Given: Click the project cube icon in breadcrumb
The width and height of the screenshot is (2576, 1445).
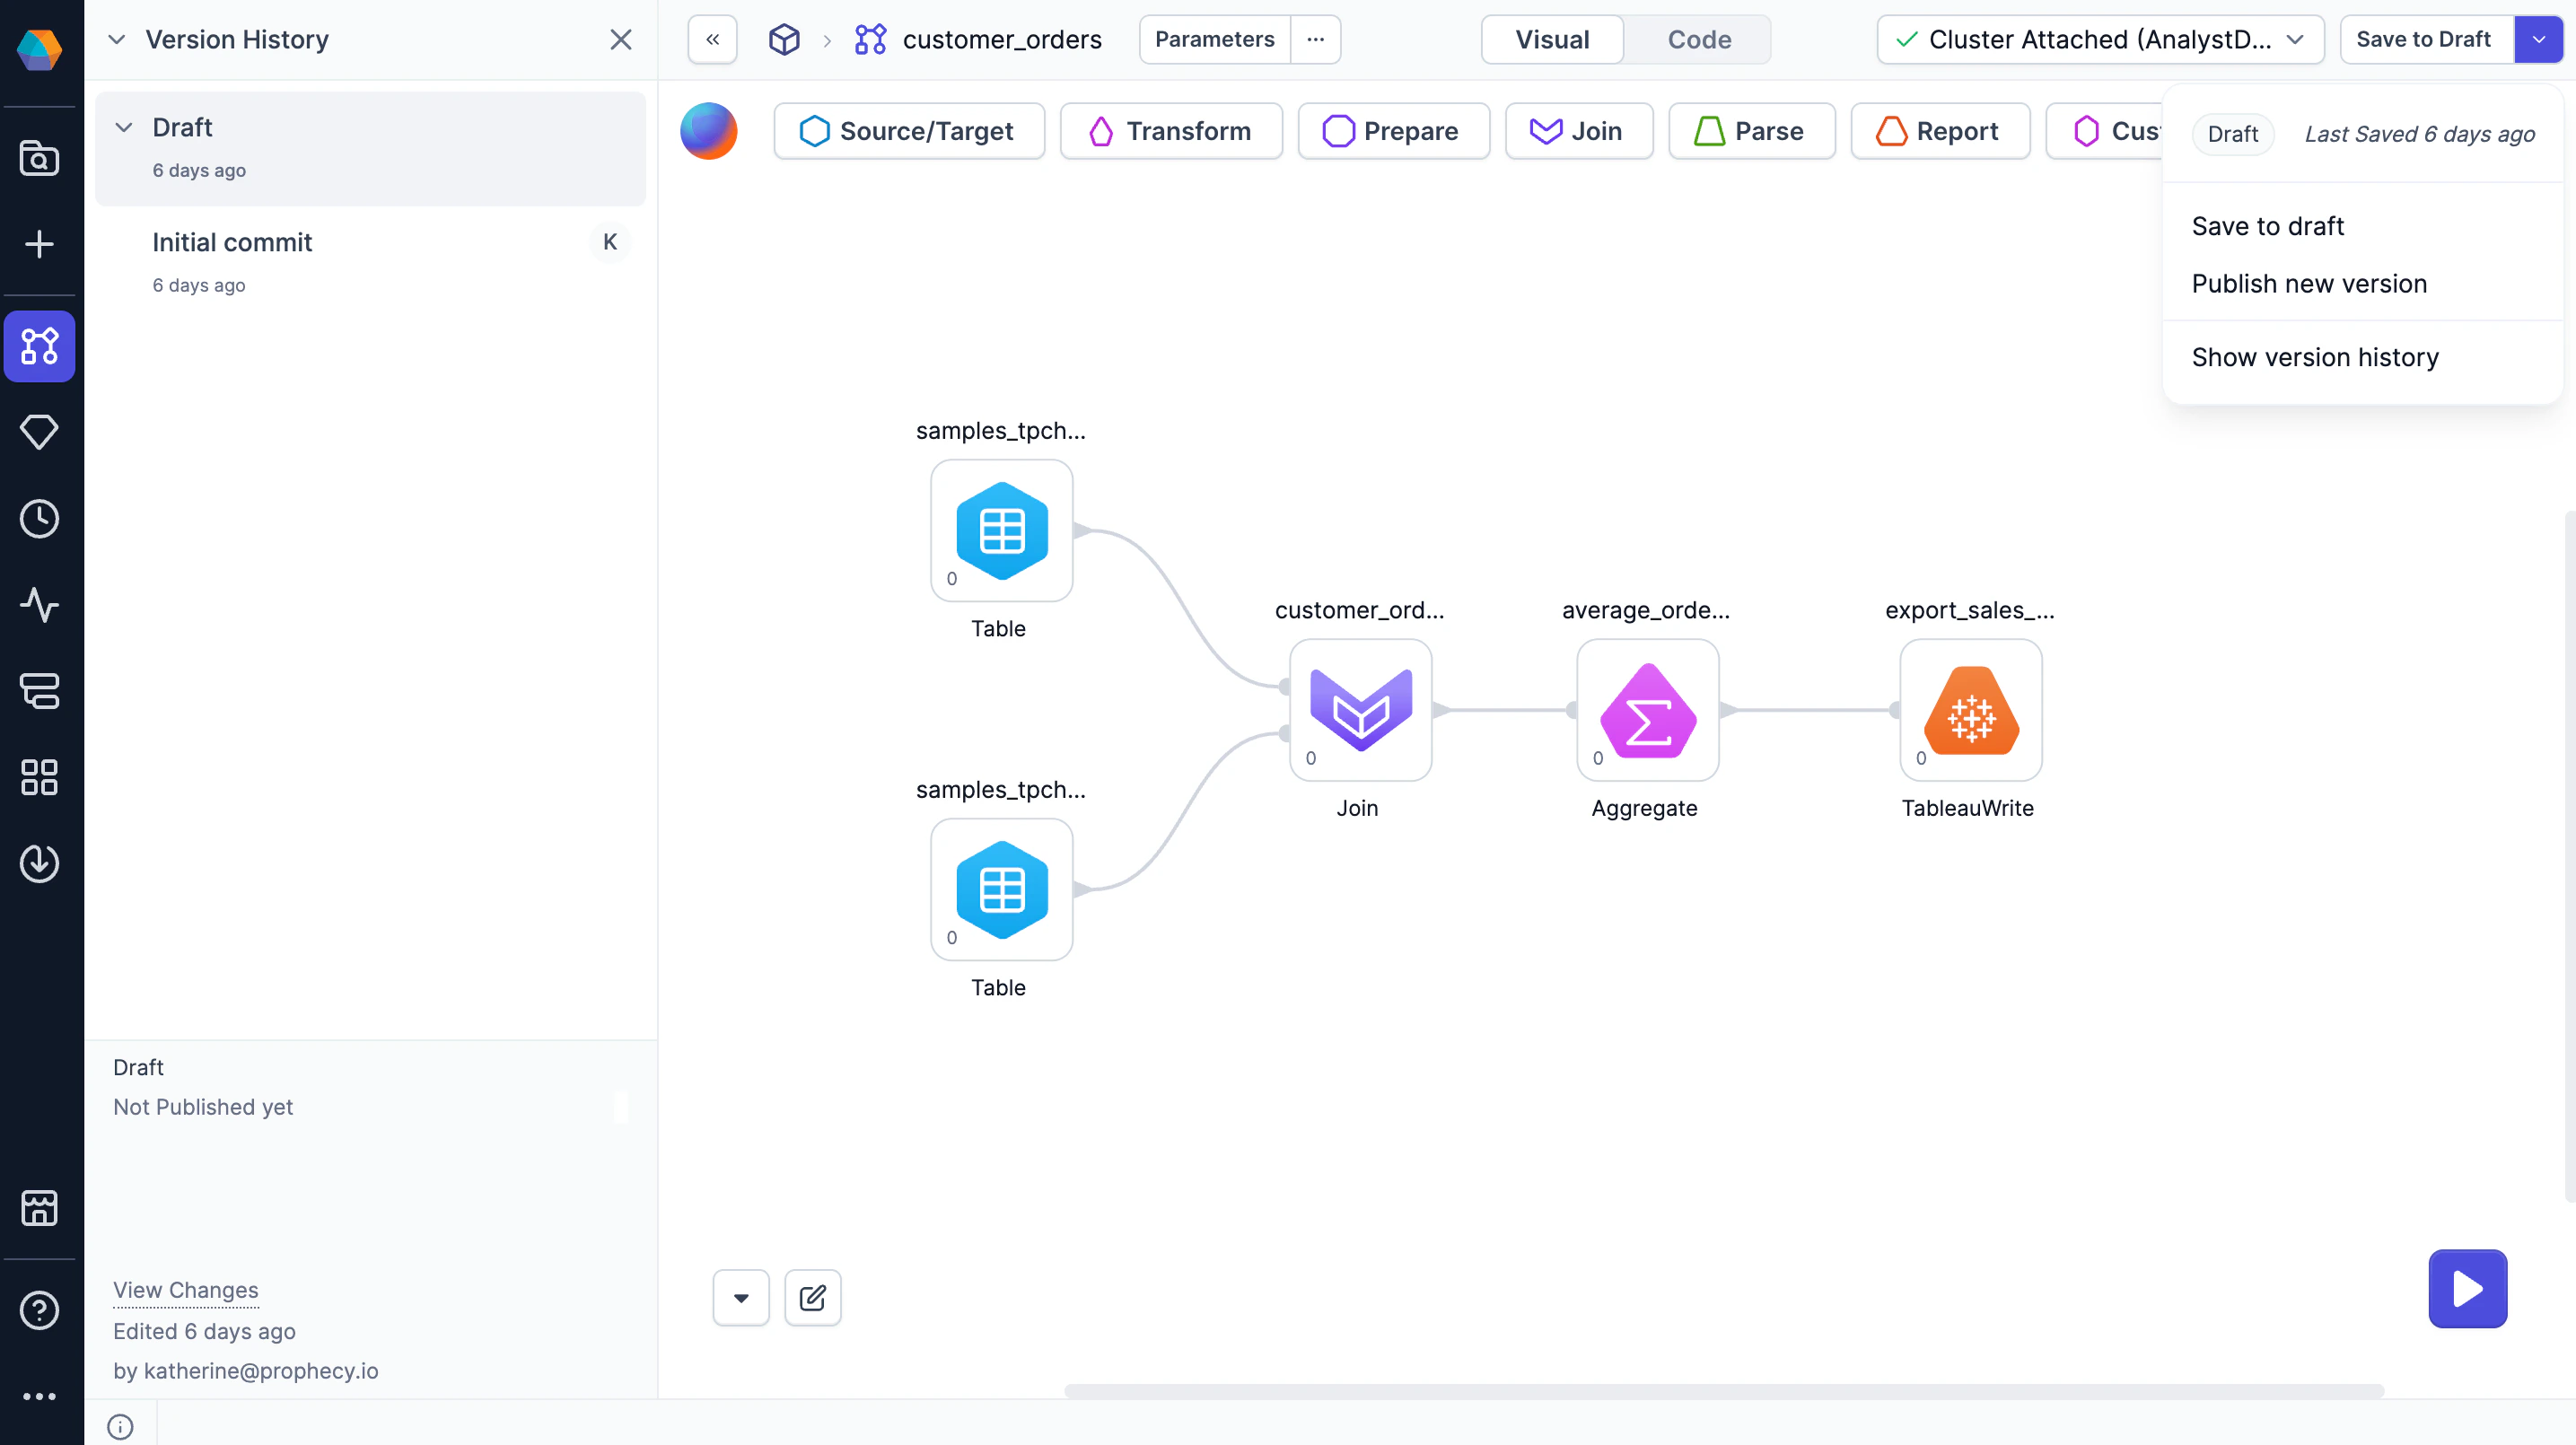Looking at the screenshot, I should pyautogui.click(x=784, y=40).
